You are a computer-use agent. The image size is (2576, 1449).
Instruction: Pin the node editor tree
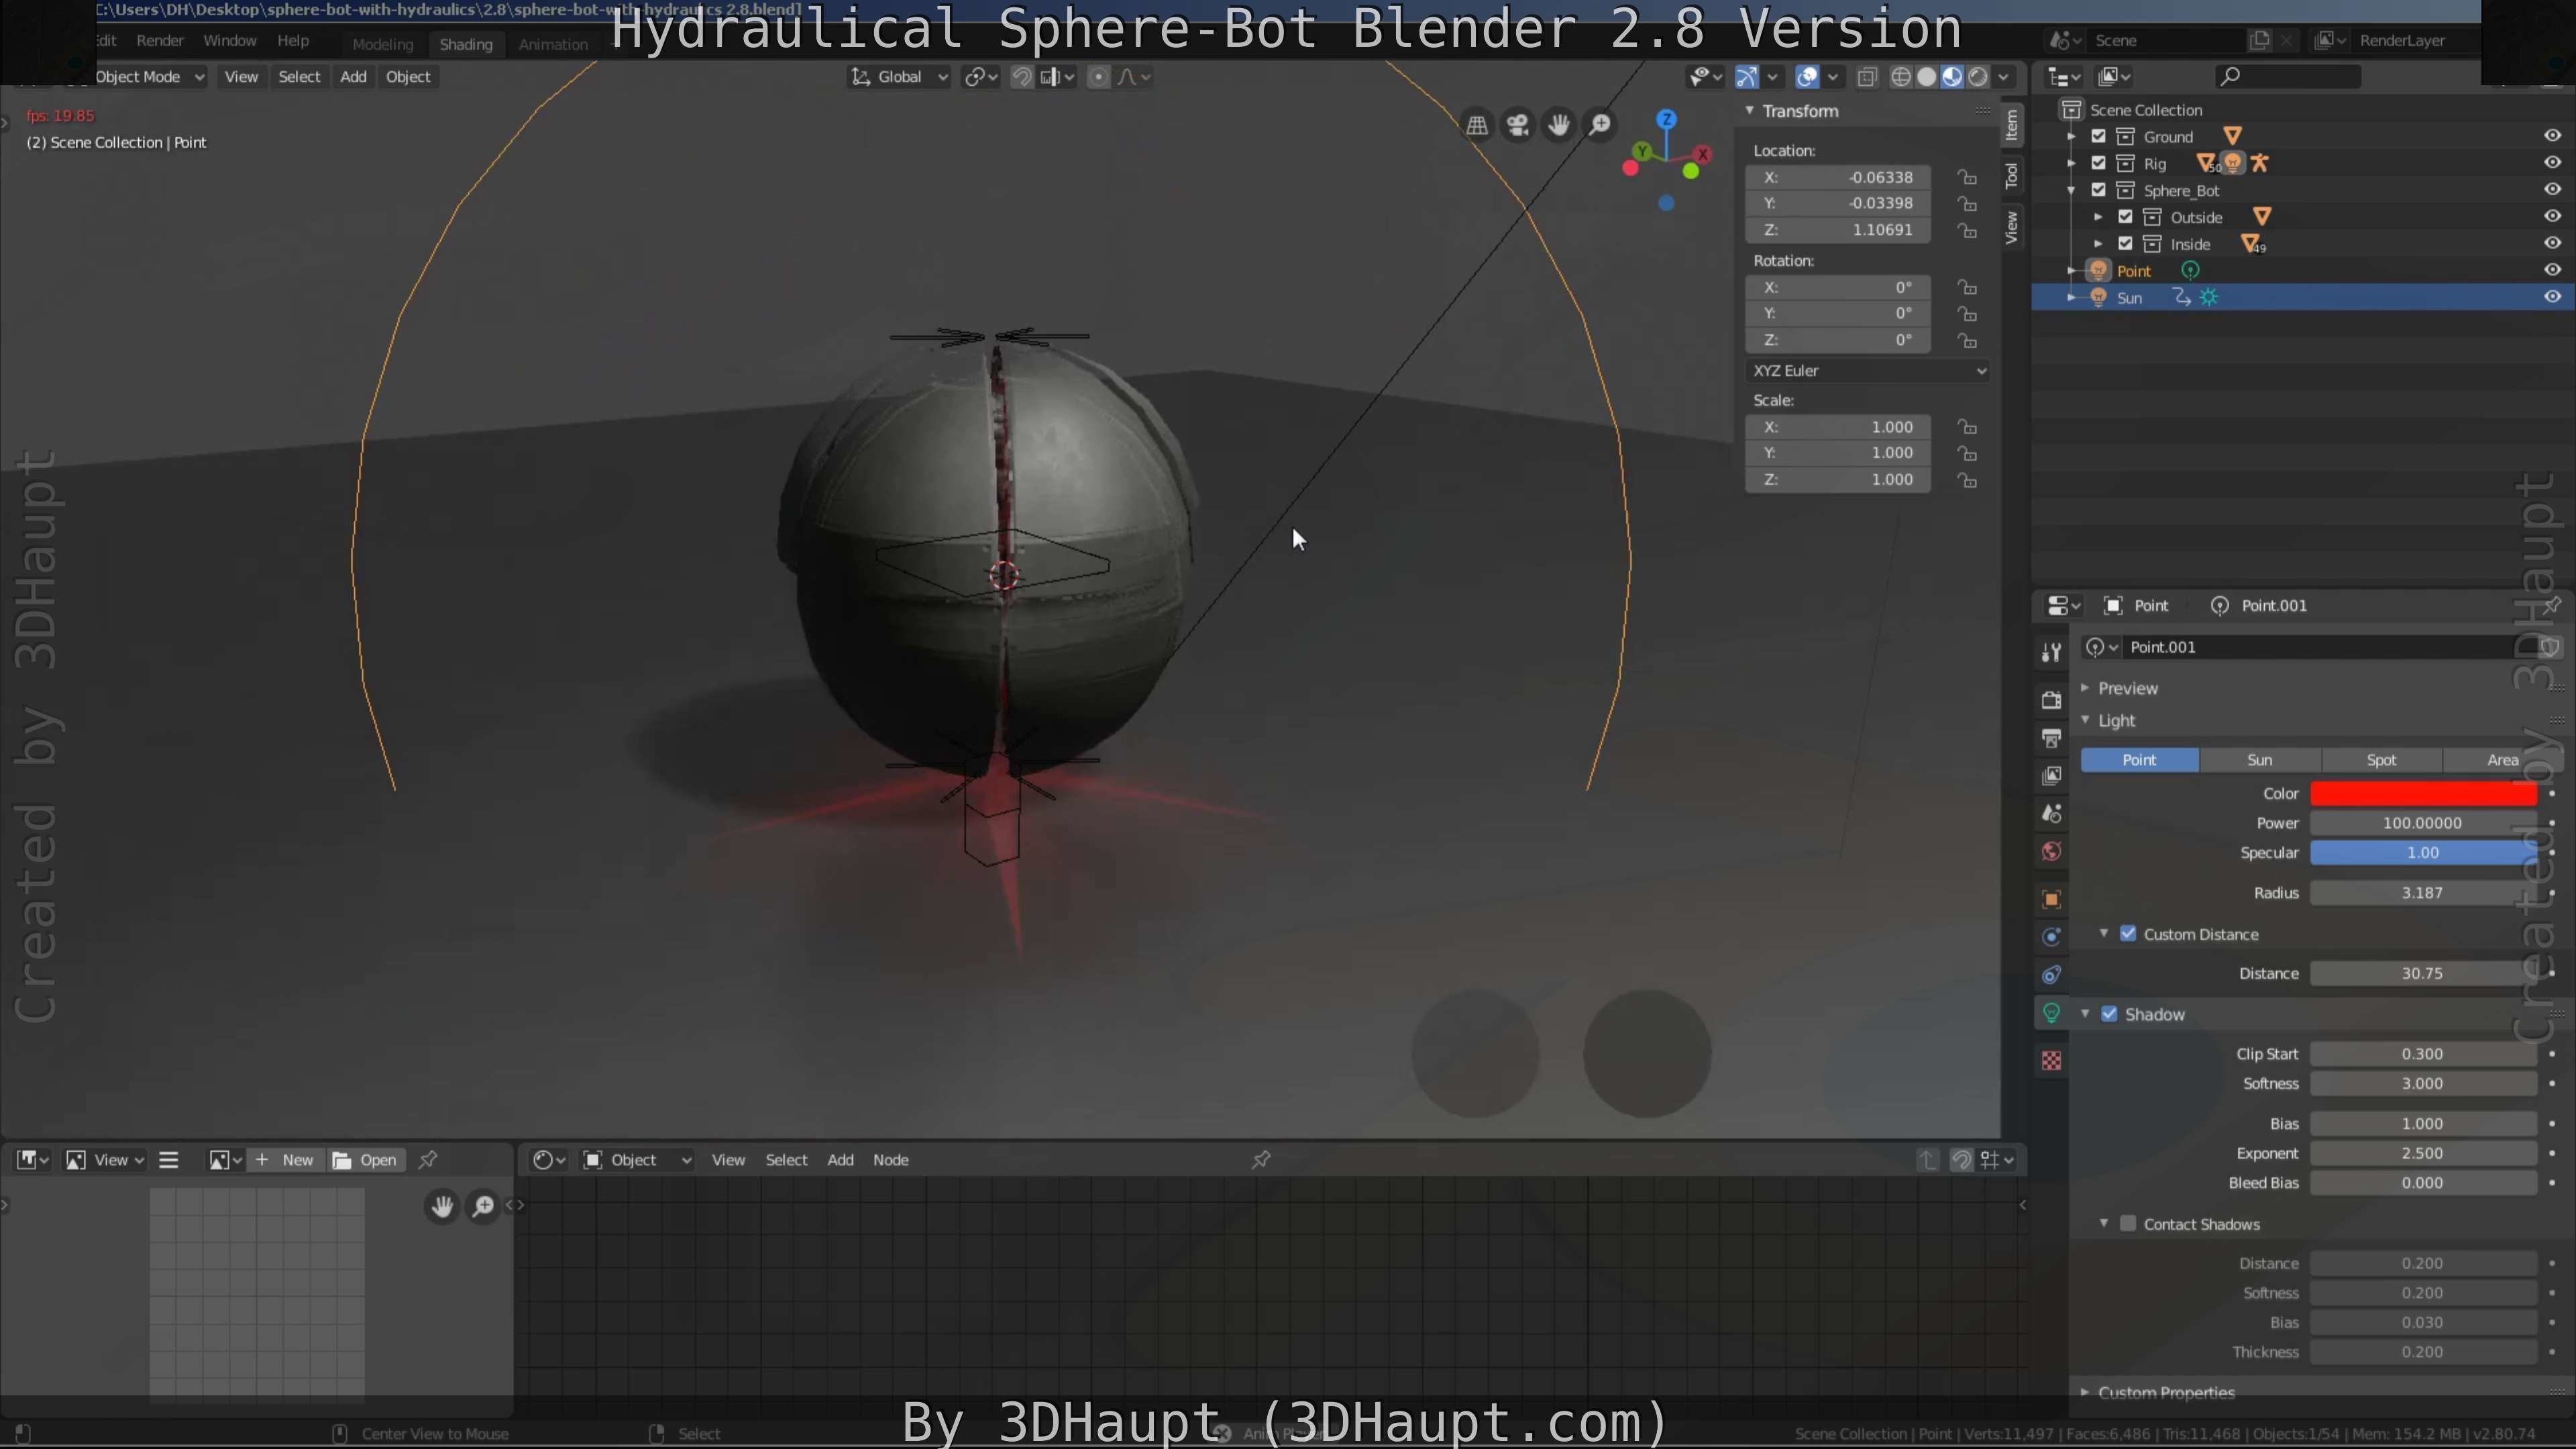[1261, 1160]
